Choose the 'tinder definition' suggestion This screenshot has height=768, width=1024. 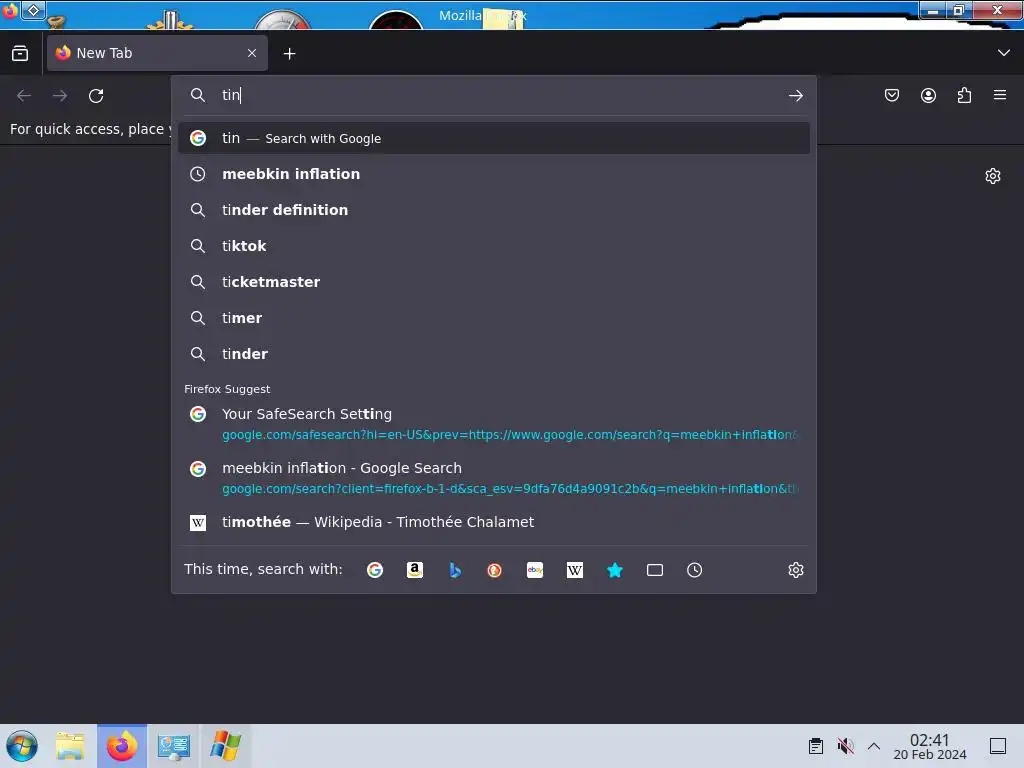pyautogui.click(x=494, y=210)
